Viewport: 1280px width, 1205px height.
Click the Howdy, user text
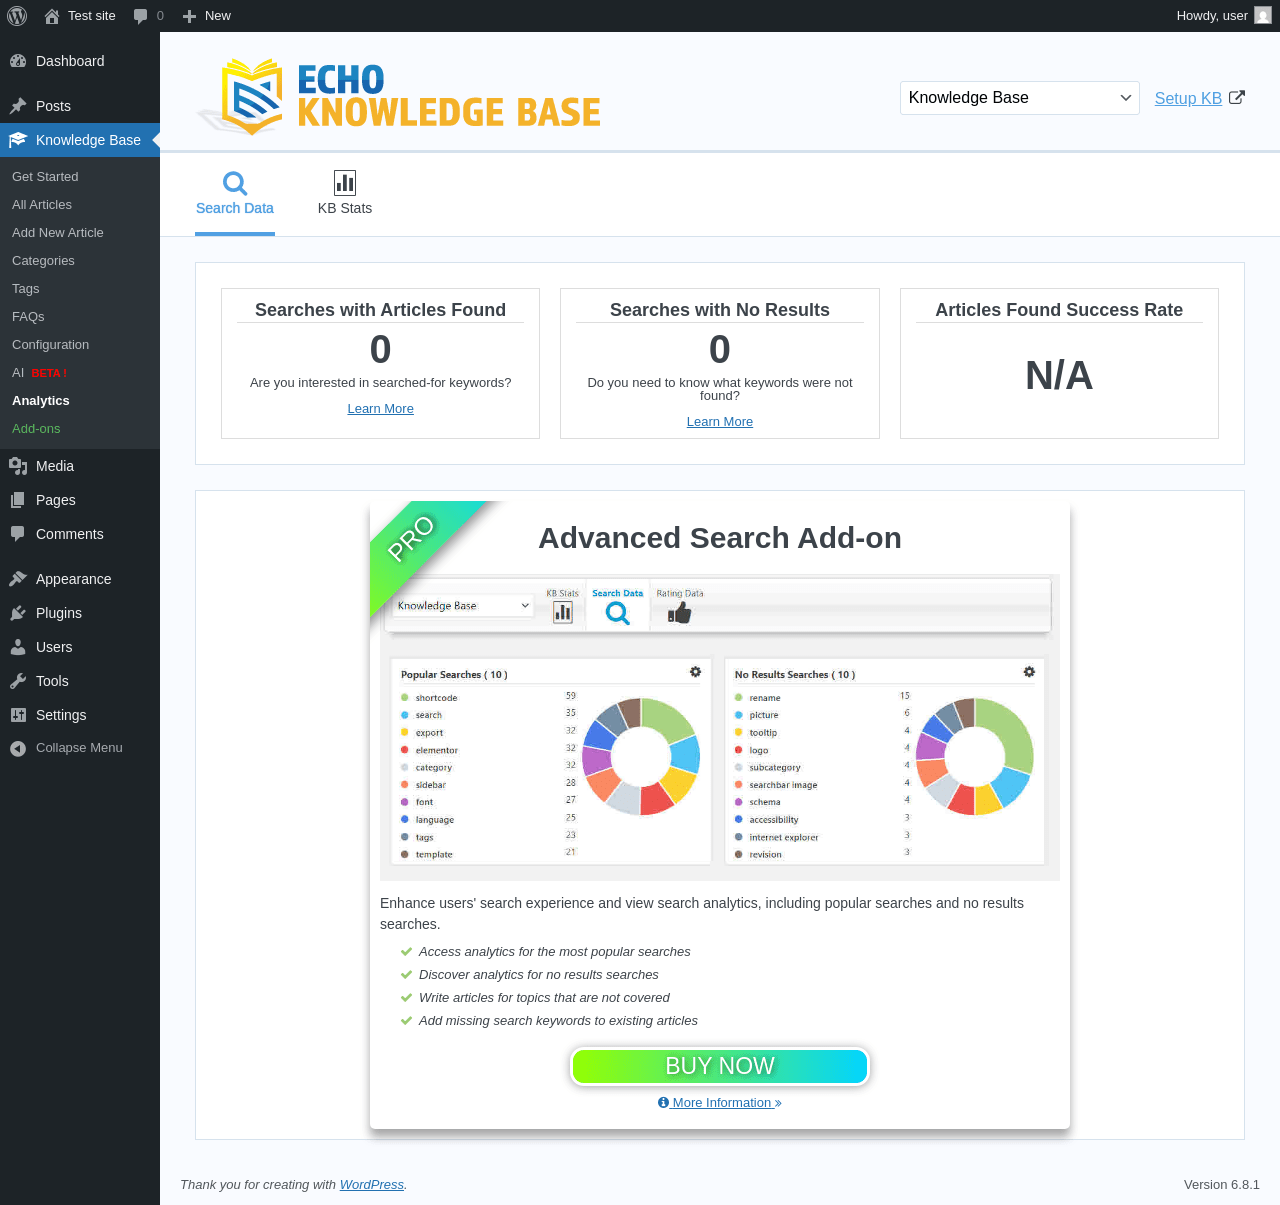[x=1212, y=16]
